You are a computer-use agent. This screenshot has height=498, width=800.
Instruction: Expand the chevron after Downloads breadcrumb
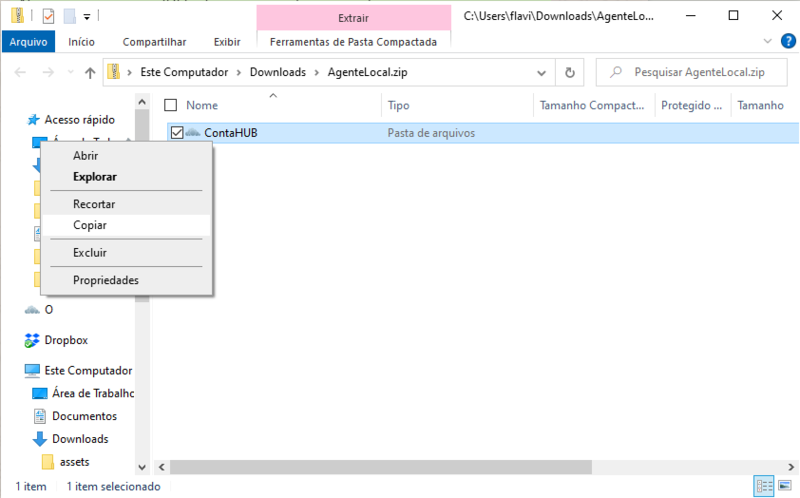pyautogui.click(x=316, y=72)
